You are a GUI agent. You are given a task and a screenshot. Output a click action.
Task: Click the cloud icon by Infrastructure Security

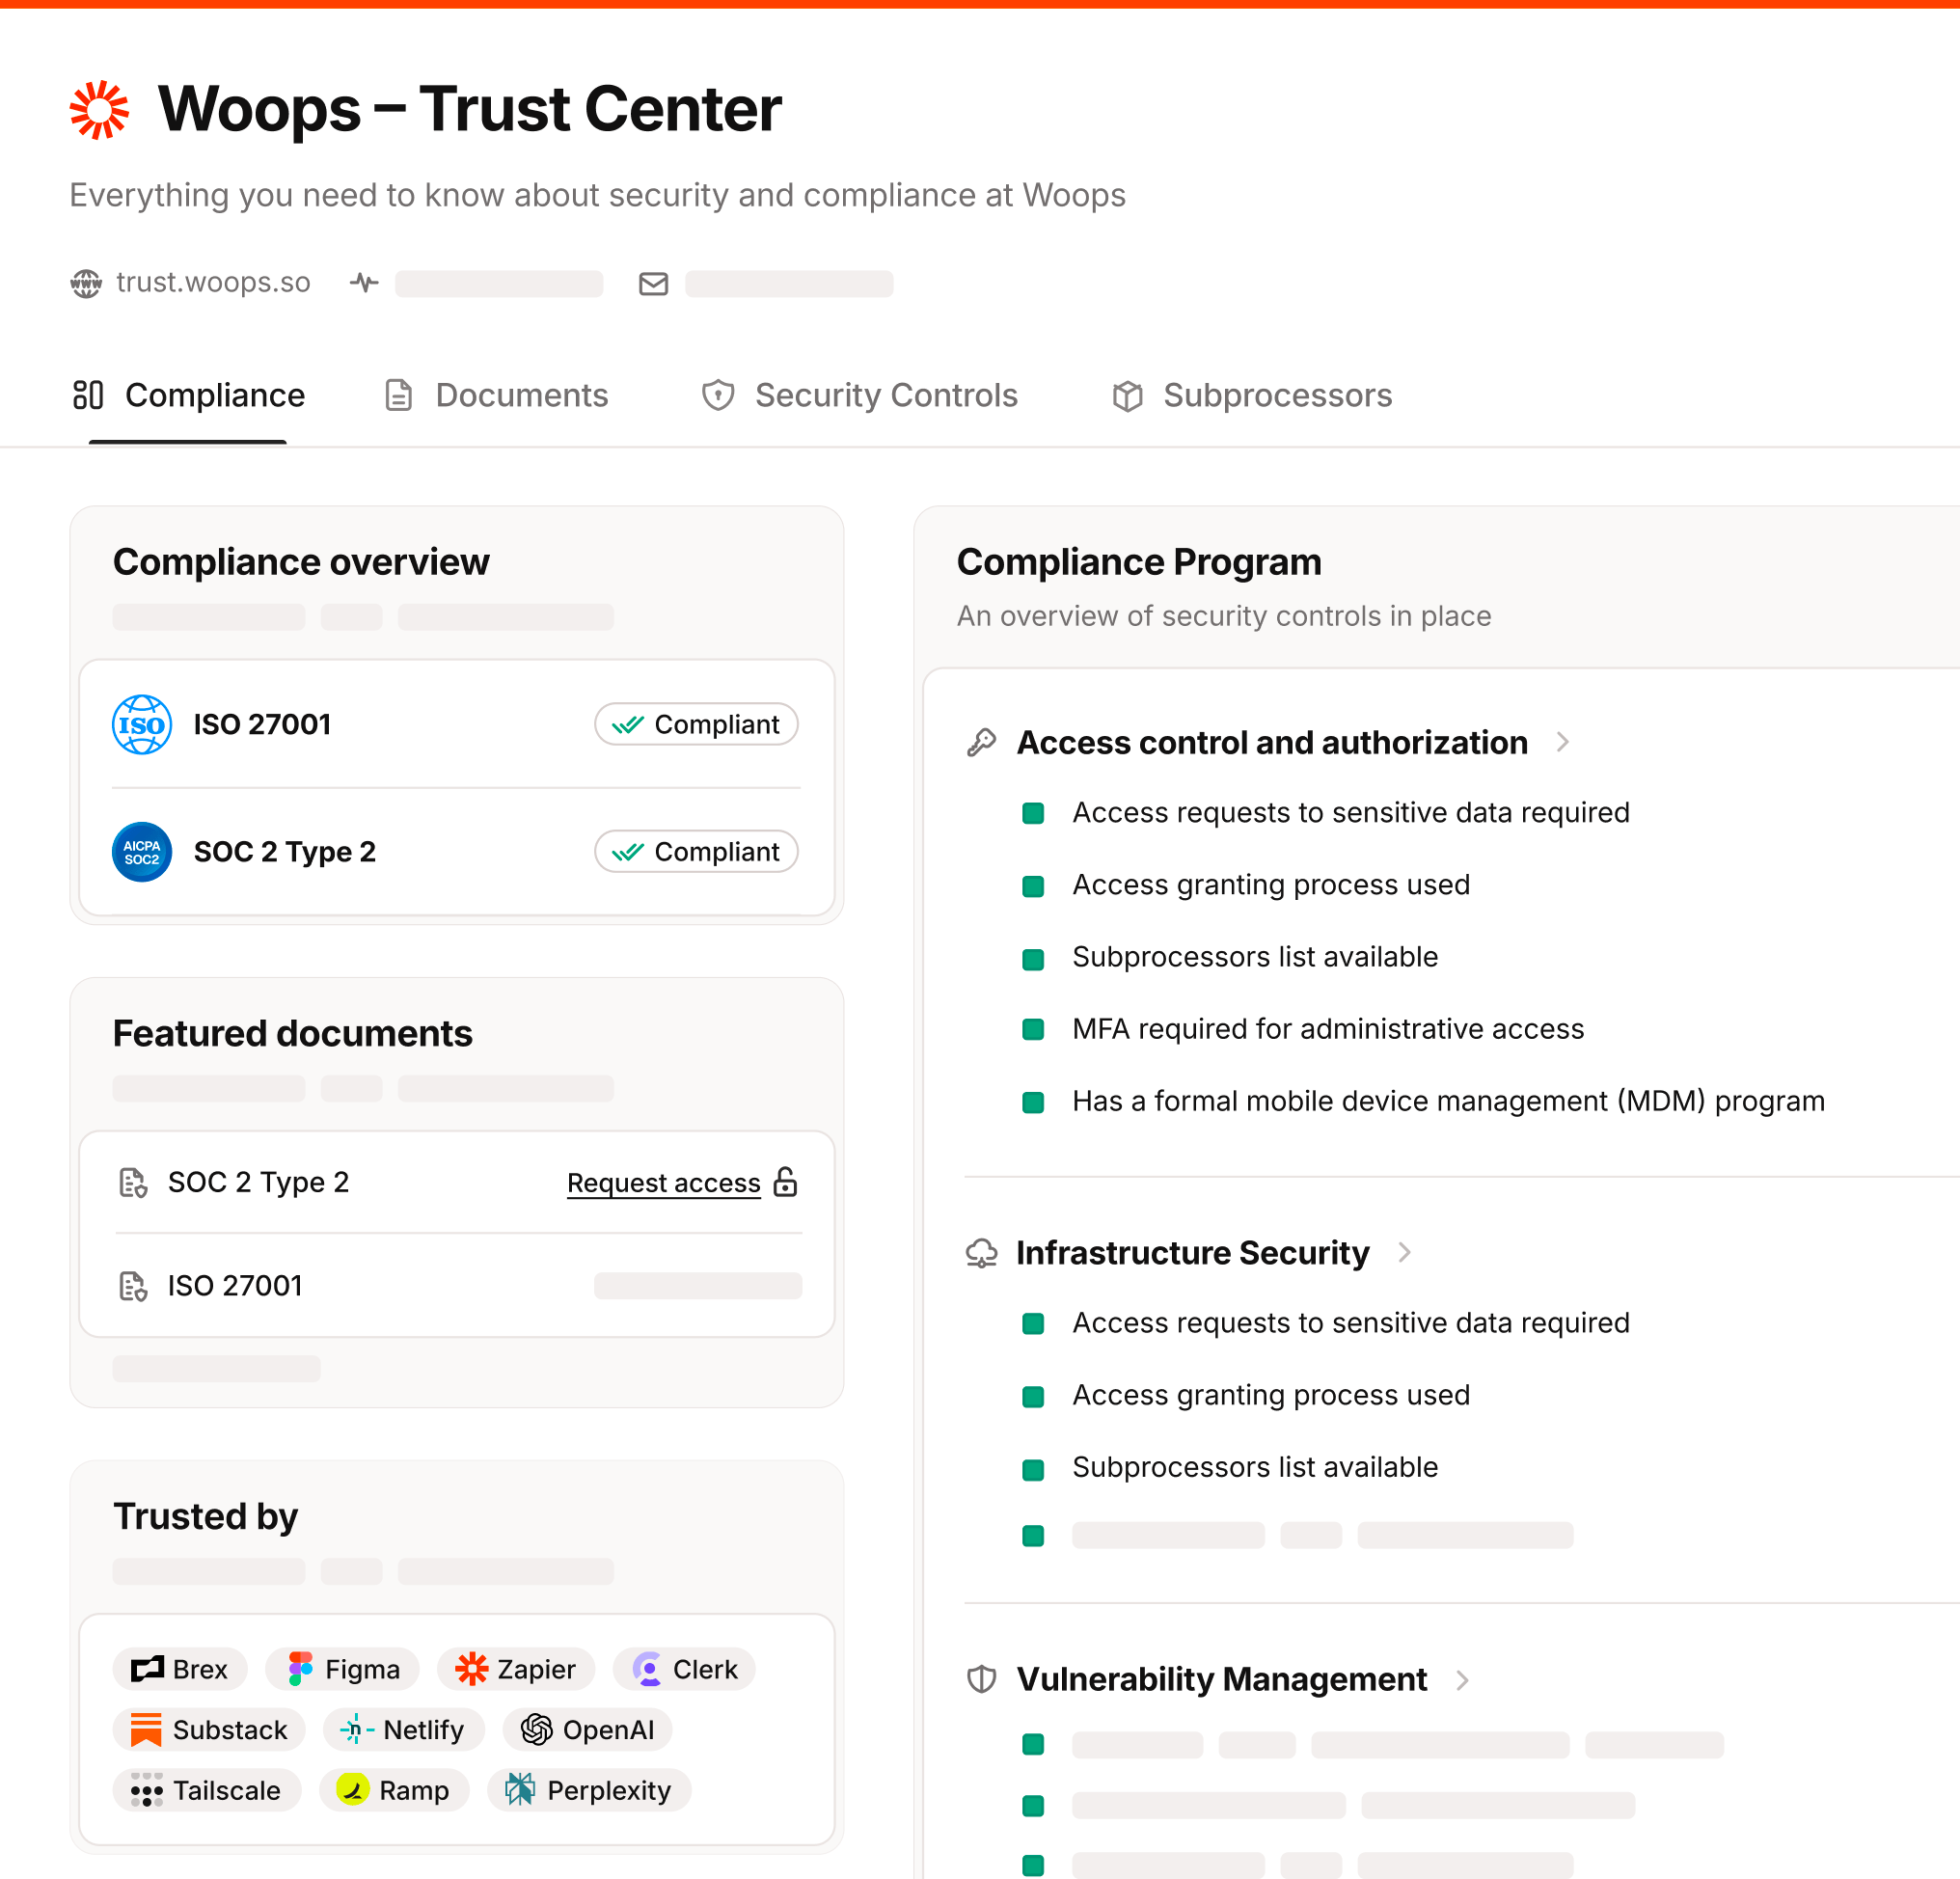(981, 1253)
